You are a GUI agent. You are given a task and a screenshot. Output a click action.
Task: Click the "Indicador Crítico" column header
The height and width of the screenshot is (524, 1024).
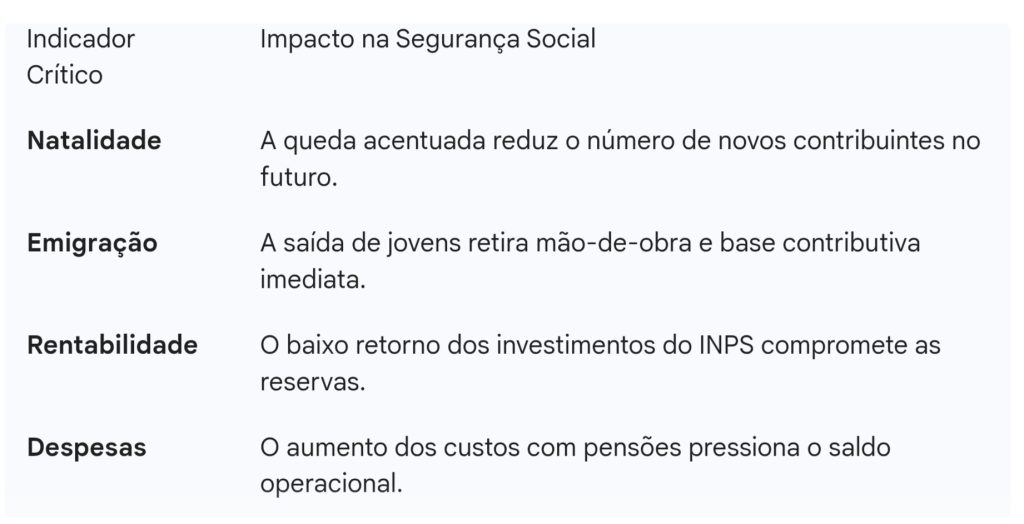[x=80, y=57]
